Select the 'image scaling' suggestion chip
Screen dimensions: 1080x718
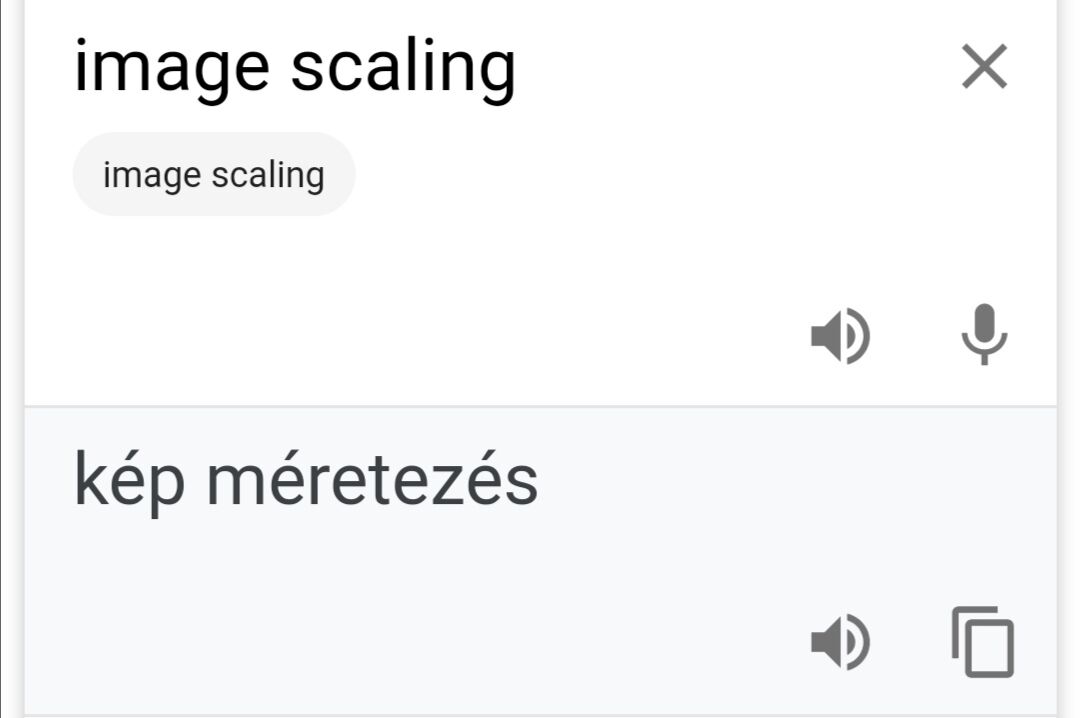pyautogui.click(x=214, y=174)
